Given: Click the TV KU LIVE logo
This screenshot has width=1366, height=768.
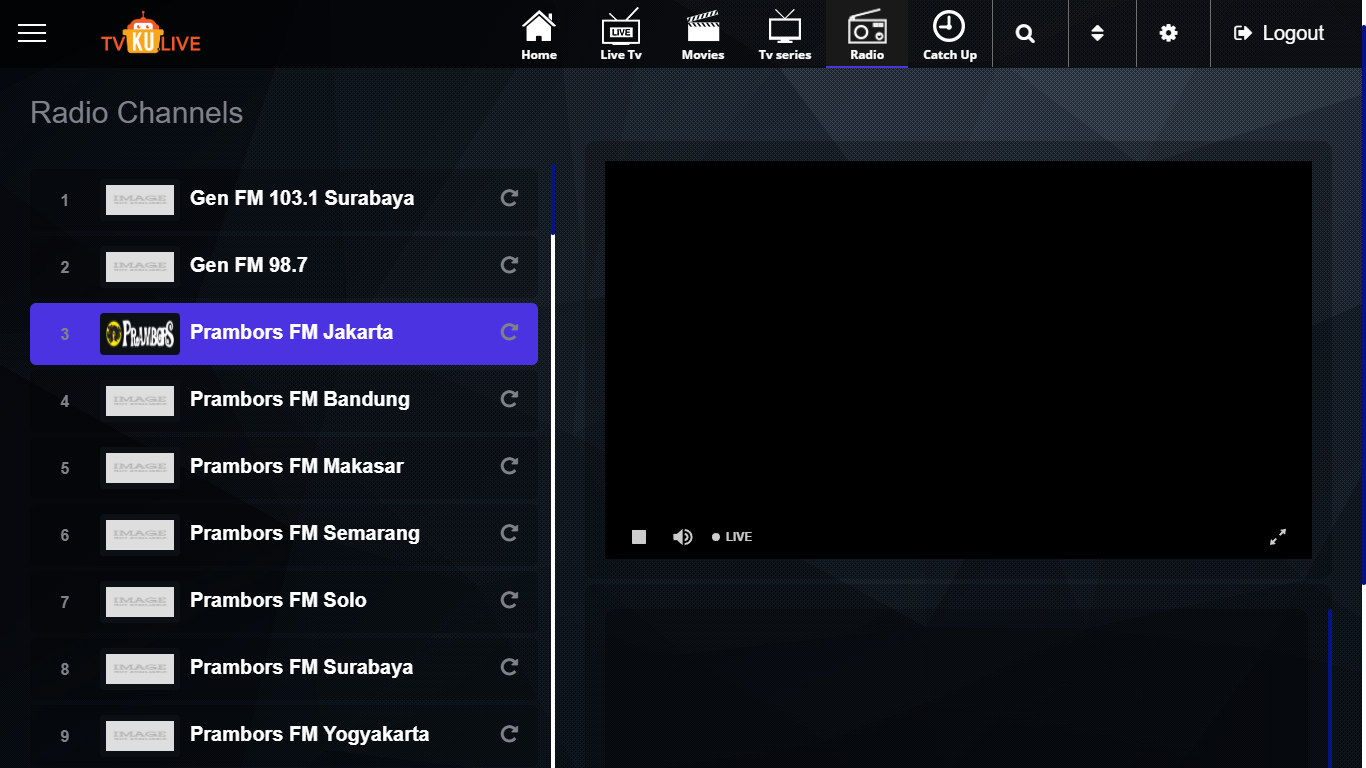Looking at the screenshot, I should pos(150,33).
